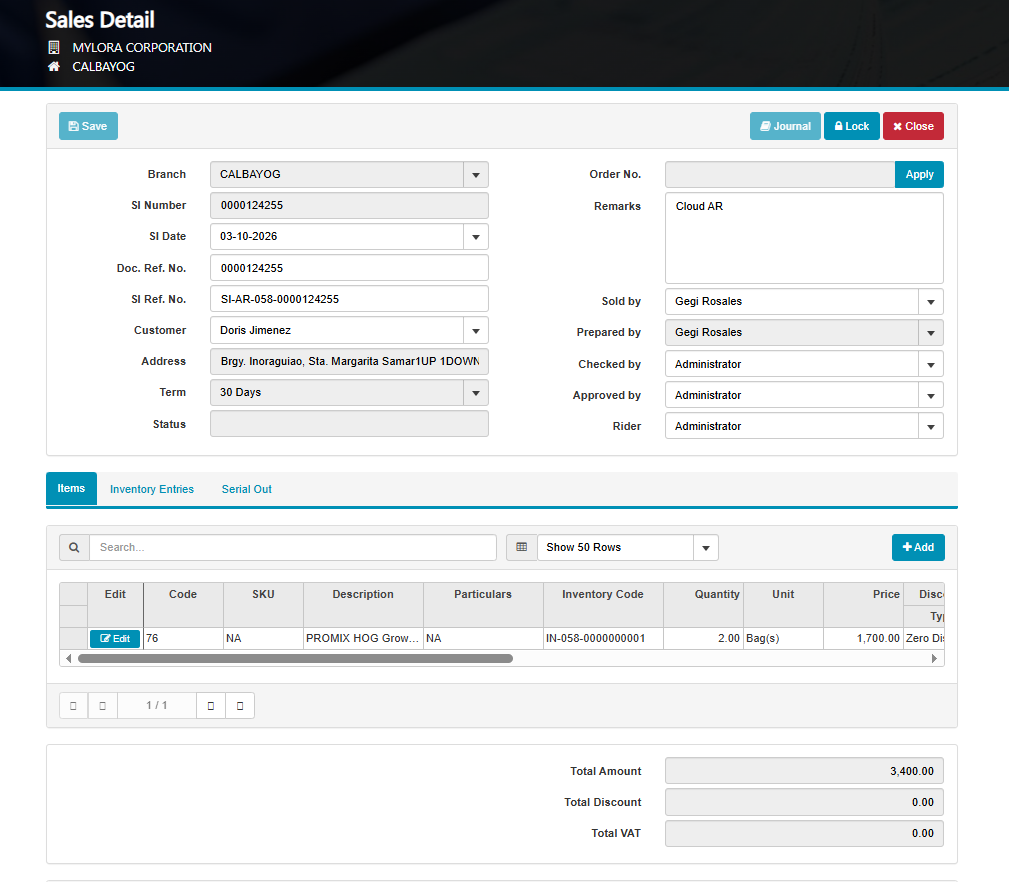The height and width of the screenshot is (882, 1009).
Task: Switch to the Inventory Entries tab
Action: click(152, 489)
